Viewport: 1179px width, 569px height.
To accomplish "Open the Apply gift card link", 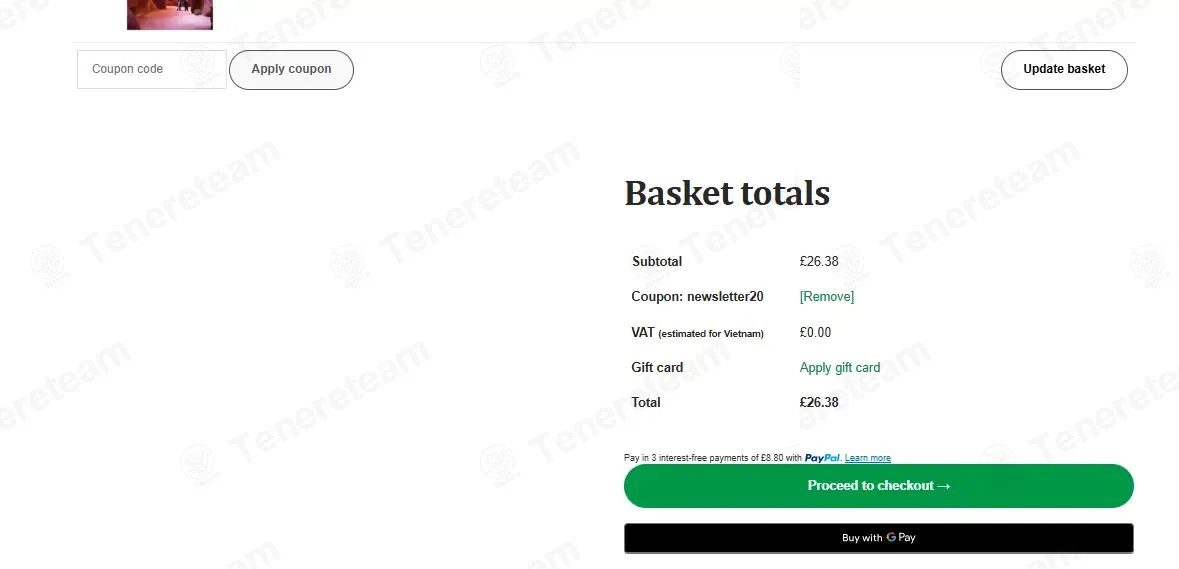I will [x=840, y=368].
